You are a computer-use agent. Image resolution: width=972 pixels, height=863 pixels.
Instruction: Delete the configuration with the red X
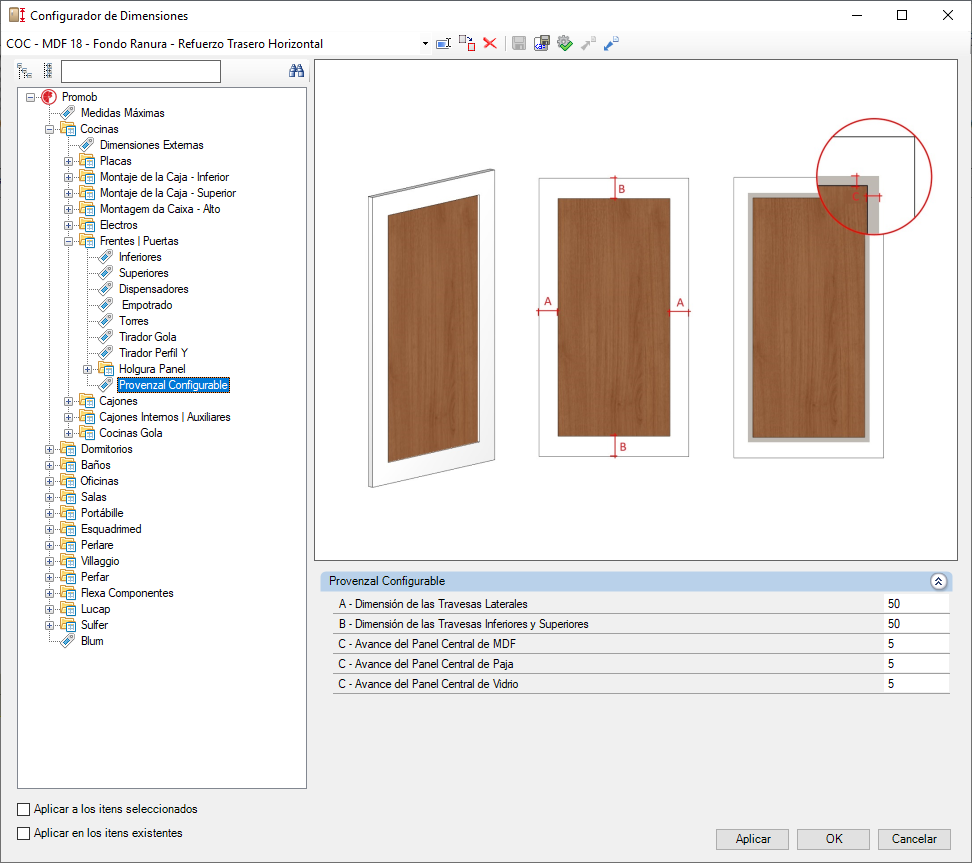click(490, 43)
